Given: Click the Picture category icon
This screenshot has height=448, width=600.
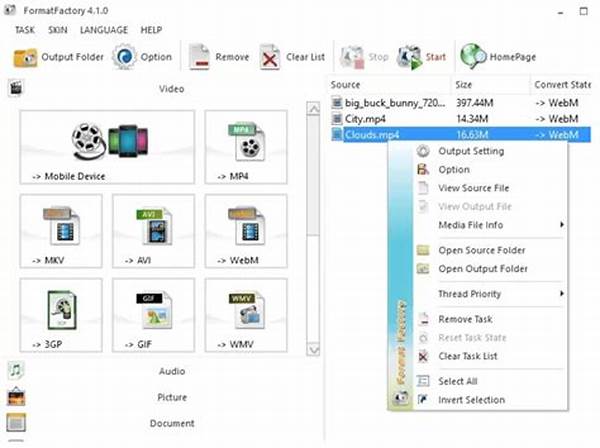Looking at the screenshot, I should tap(16, 397).
